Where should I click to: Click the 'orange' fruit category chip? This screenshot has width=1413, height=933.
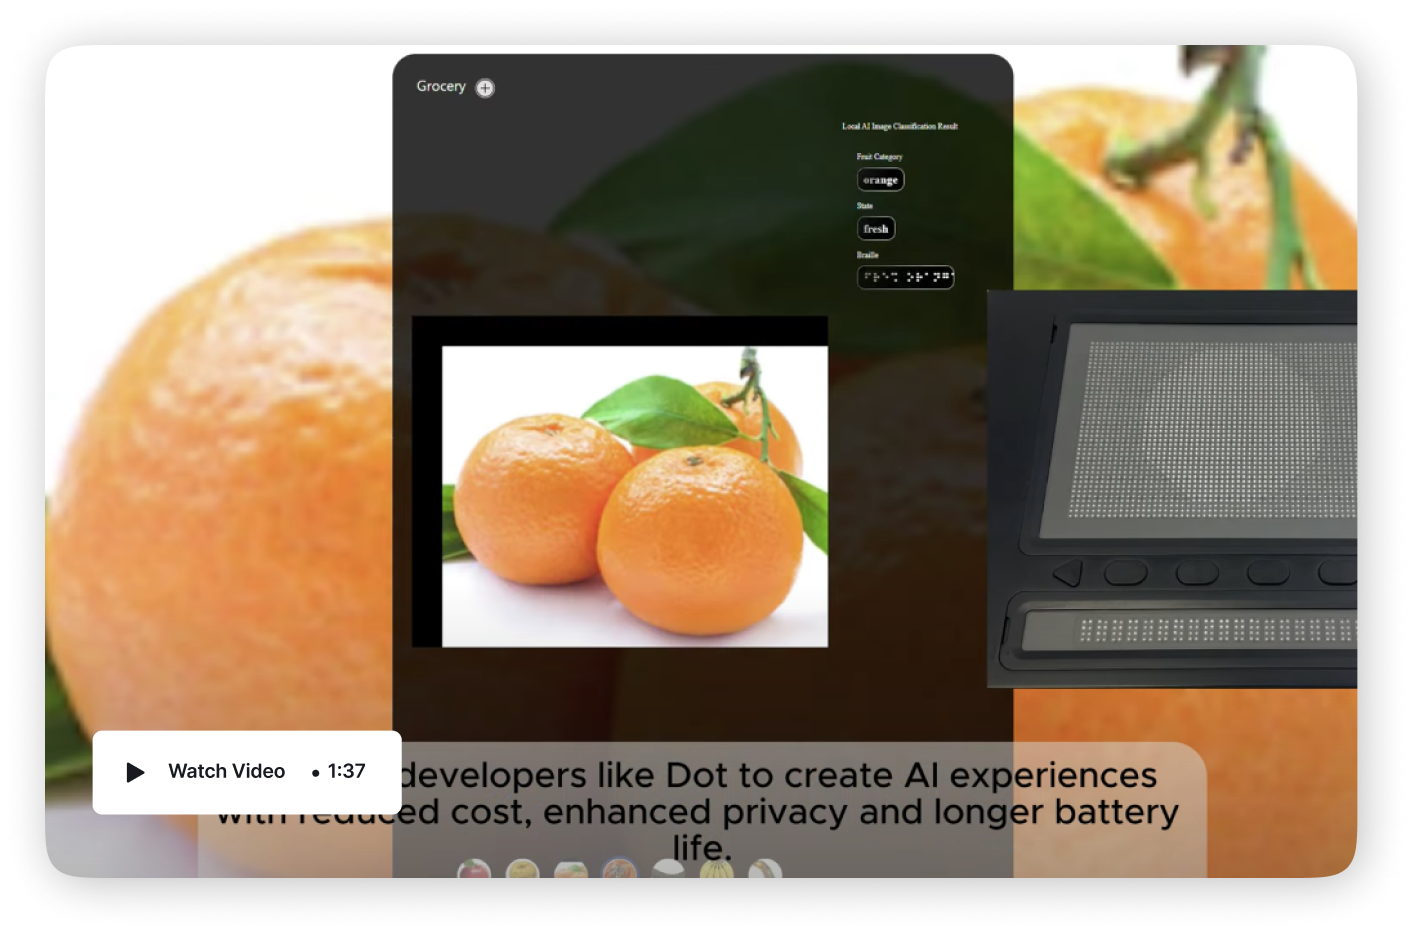(x=880, y=180)
